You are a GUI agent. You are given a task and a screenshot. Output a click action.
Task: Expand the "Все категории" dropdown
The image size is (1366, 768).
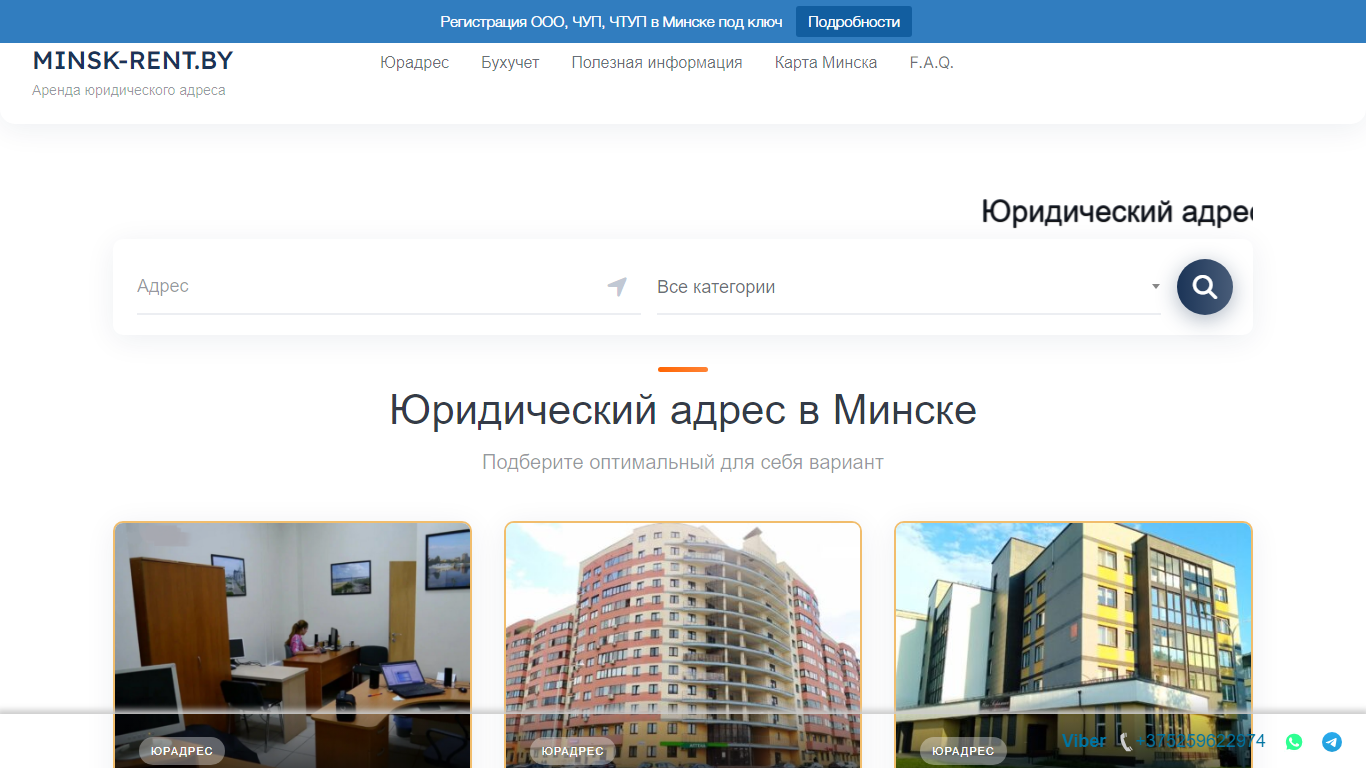click(909, 287)
